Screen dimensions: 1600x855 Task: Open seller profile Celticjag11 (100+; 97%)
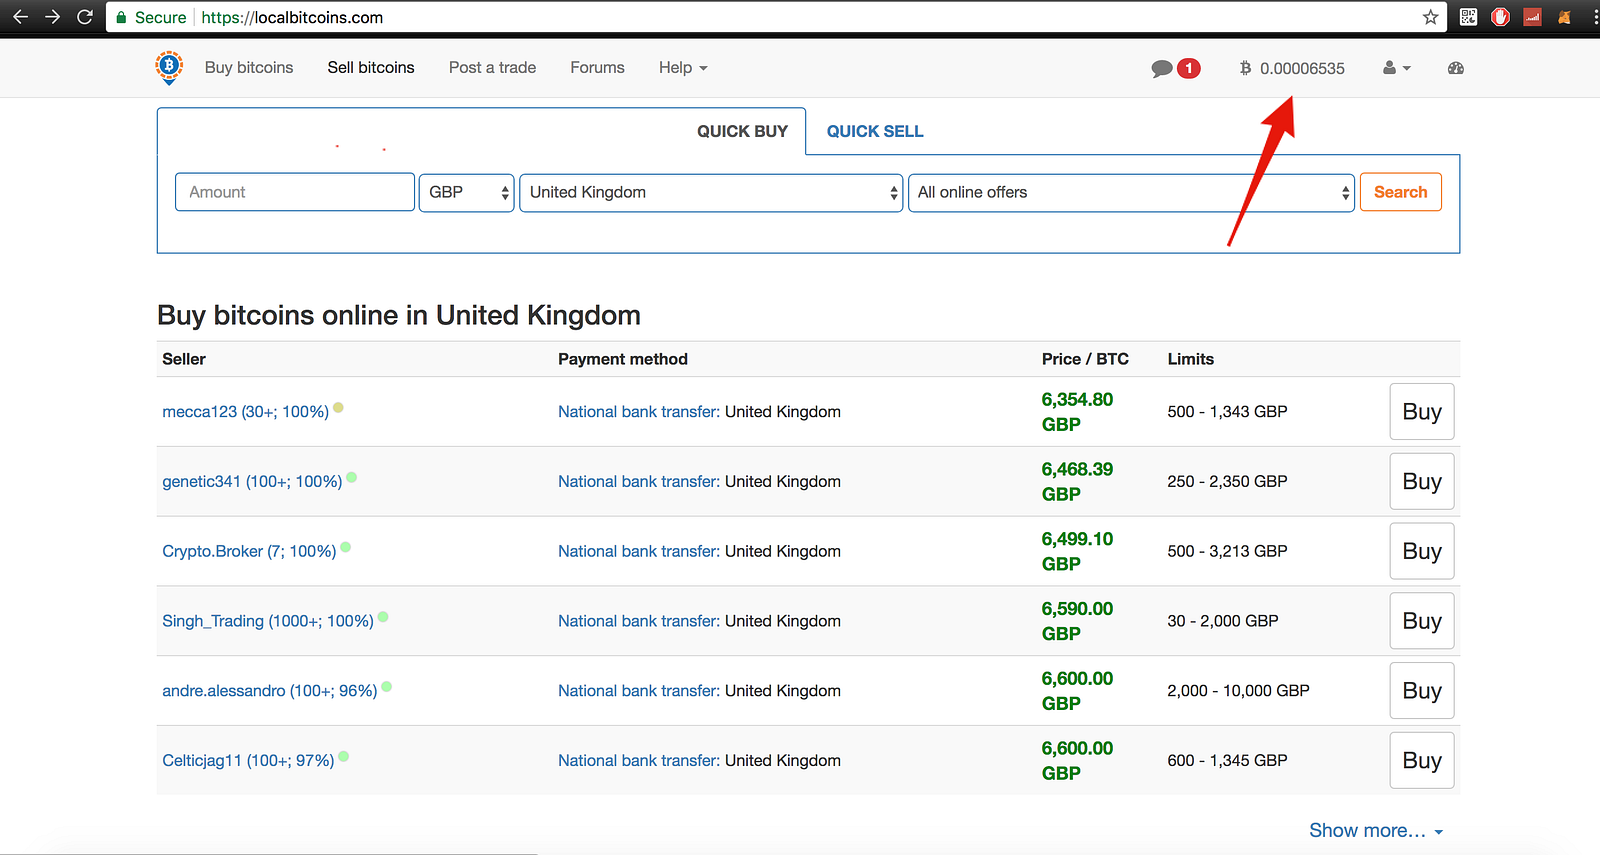[248, 760]
